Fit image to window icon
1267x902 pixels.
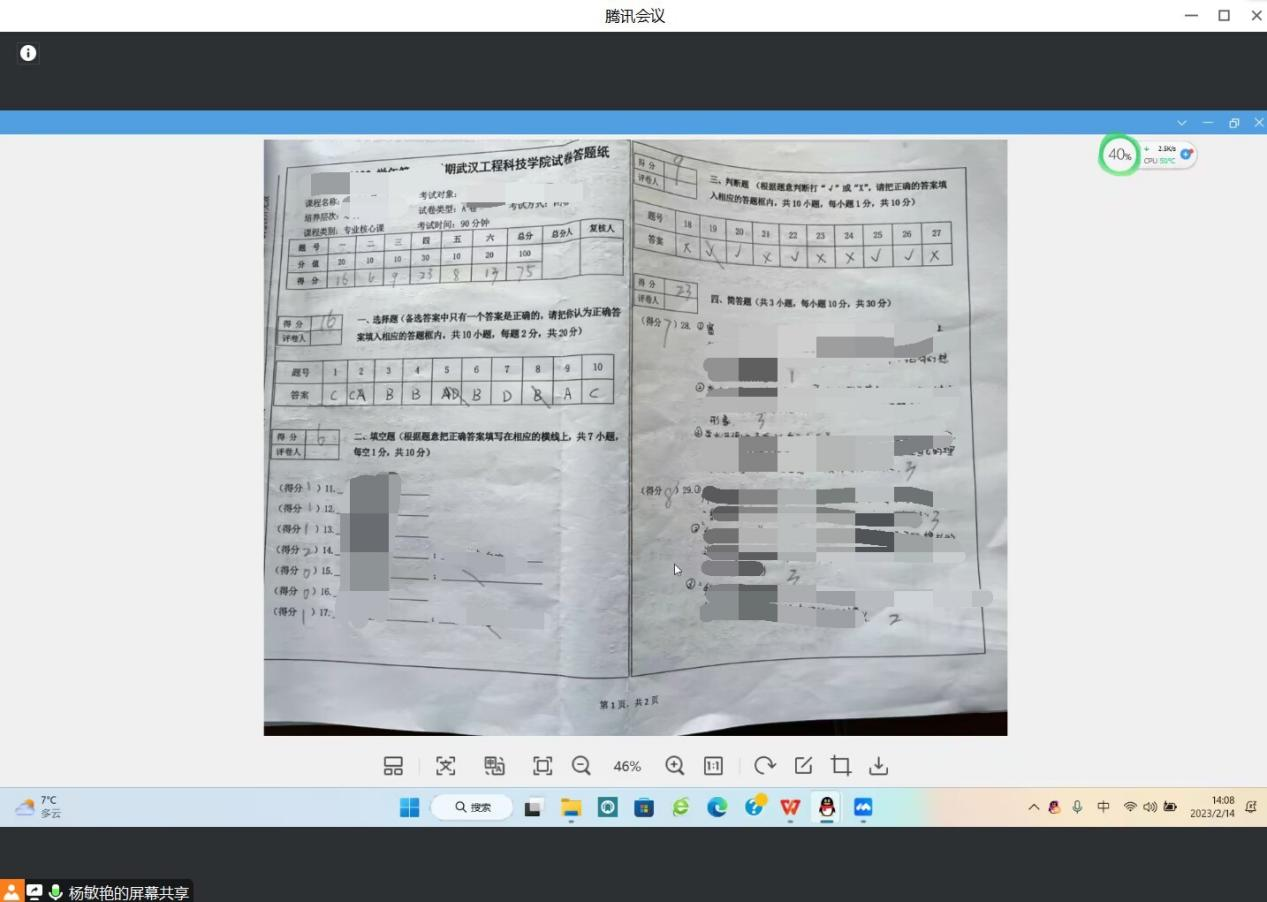click(x=542, y=766)
